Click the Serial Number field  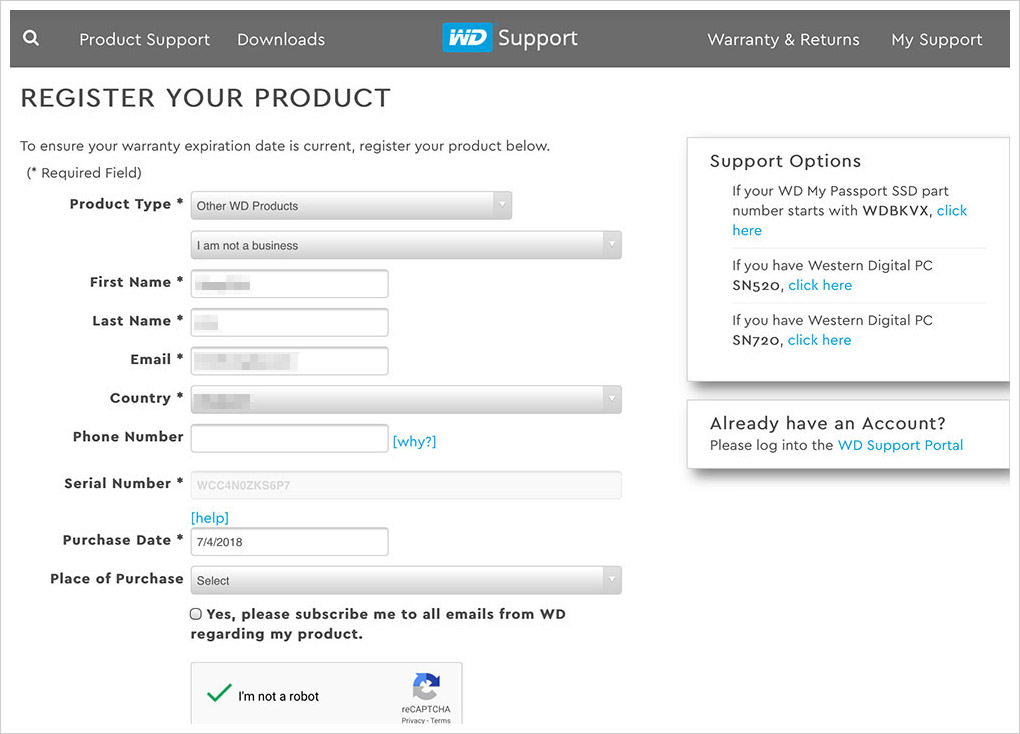(x=406, y=485)
